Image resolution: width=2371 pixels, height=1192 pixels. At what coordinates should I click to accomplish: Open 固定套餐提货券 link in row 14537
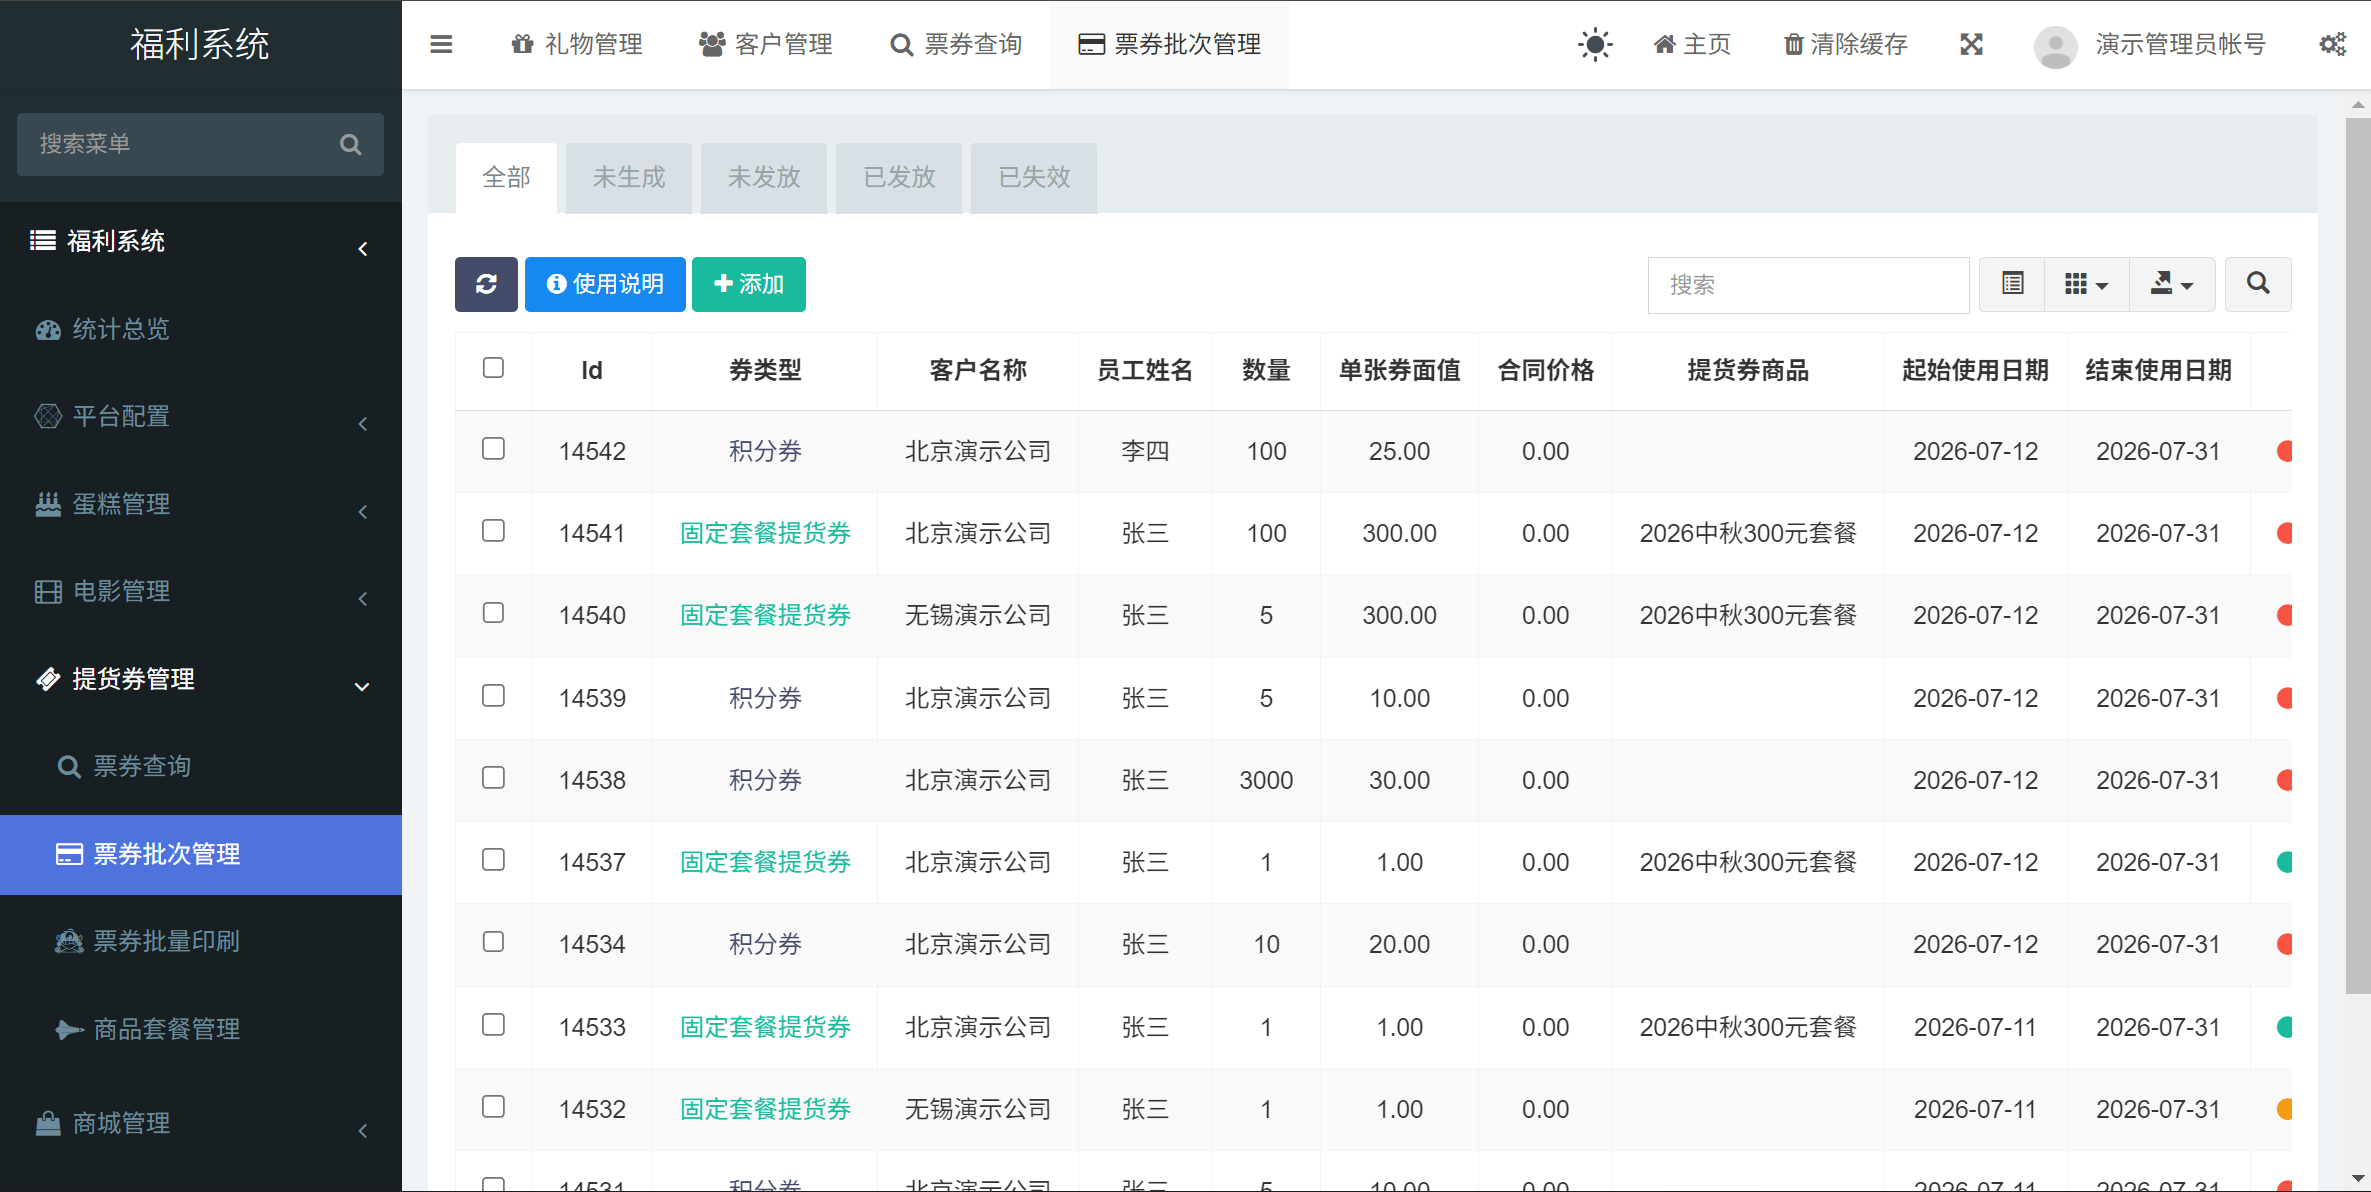tap(765, 862)
